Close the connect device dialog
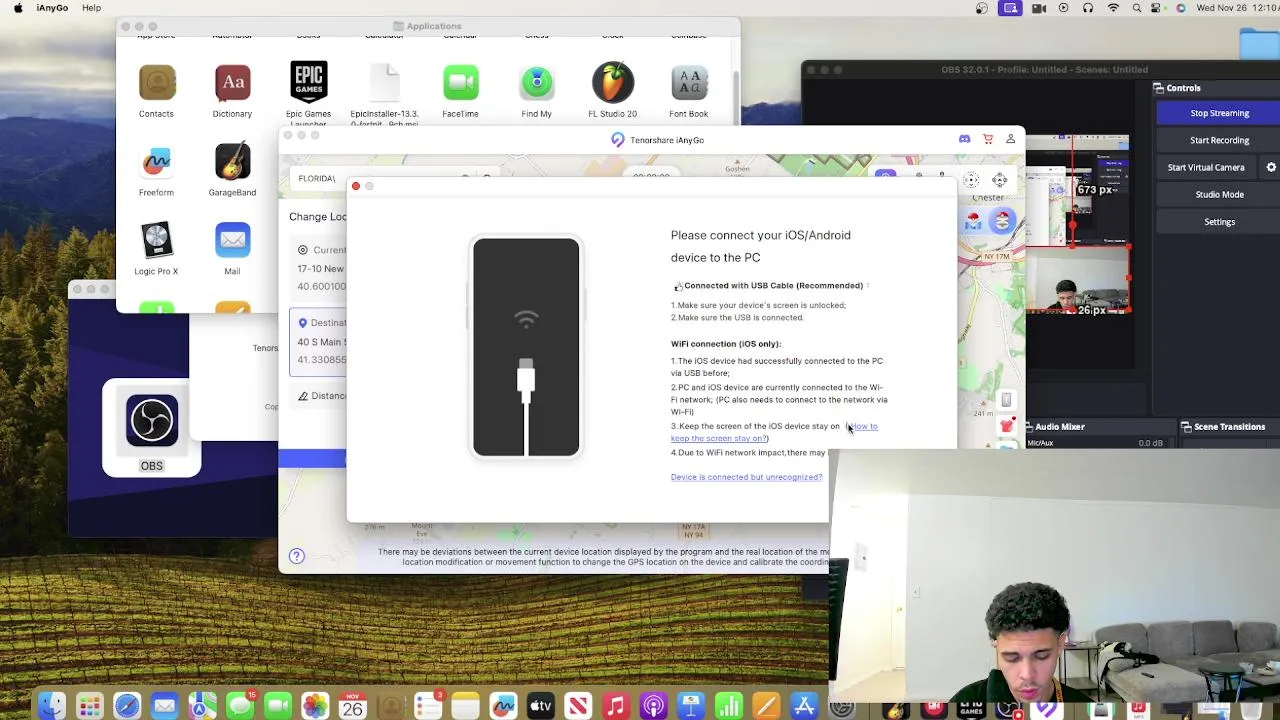The image size is (1280, 720). pos(355,186)
